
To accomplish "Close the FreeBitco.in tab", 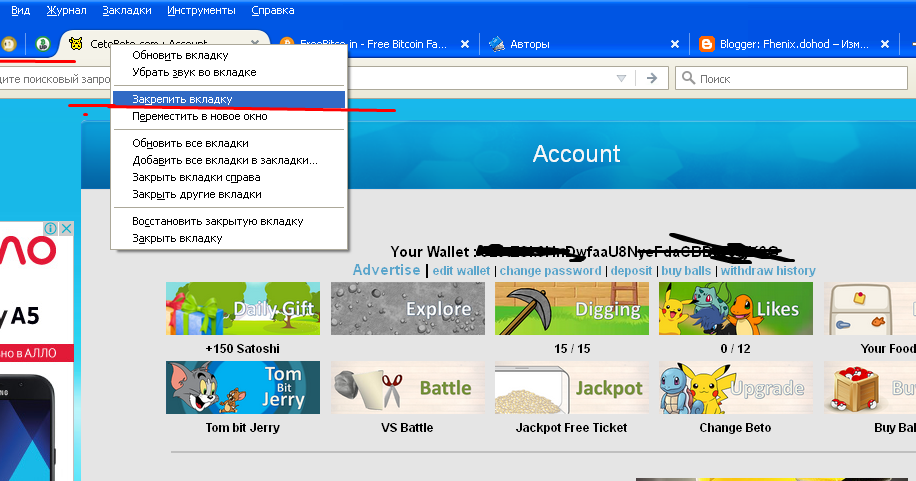I will (x=465, y=44).
